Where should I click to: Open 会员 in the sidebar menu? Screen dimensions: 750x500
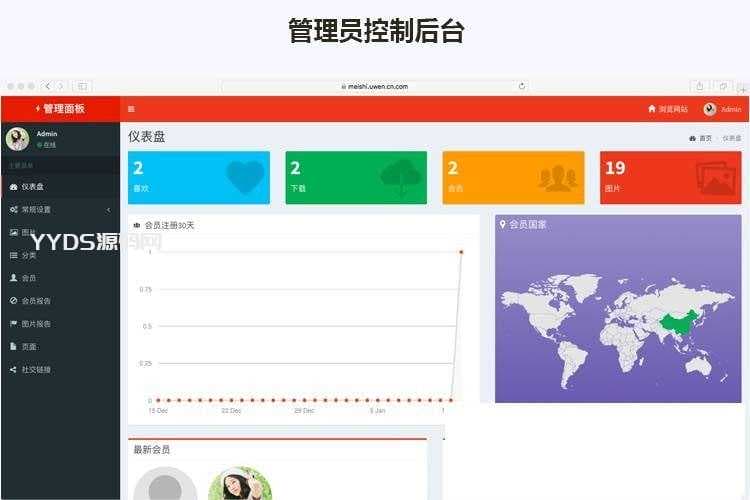(60, 278)
